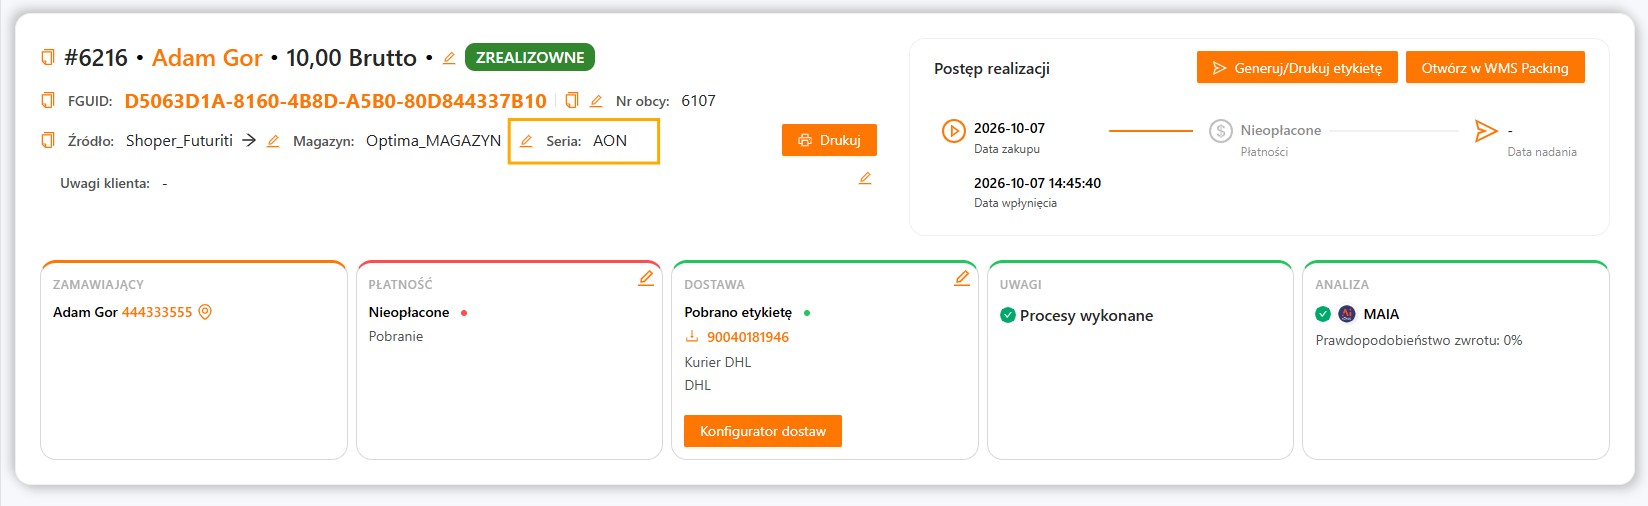1648x506 pixels.
Task: Open the Konfigurator dostaw
Action: 763,431
